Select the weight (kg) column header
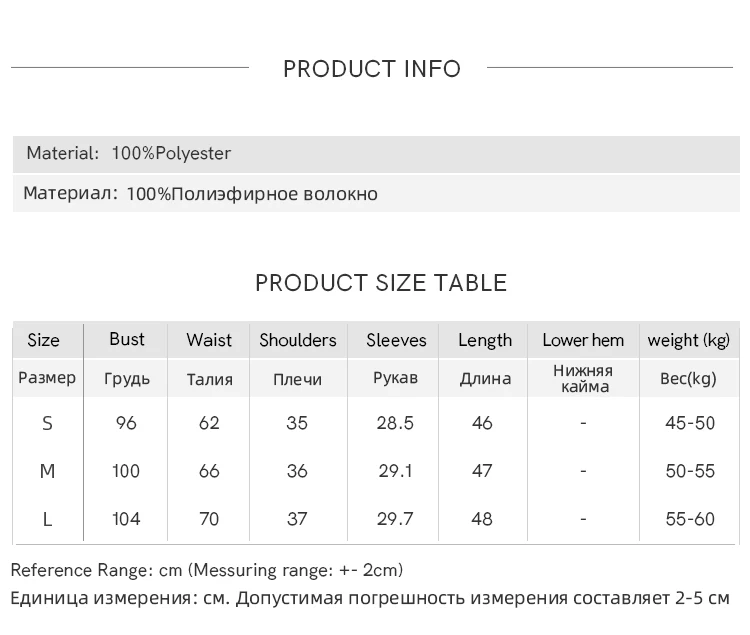The width and height of the screenshot is (750, 635). pyautogui.click(x=689, y=340)
